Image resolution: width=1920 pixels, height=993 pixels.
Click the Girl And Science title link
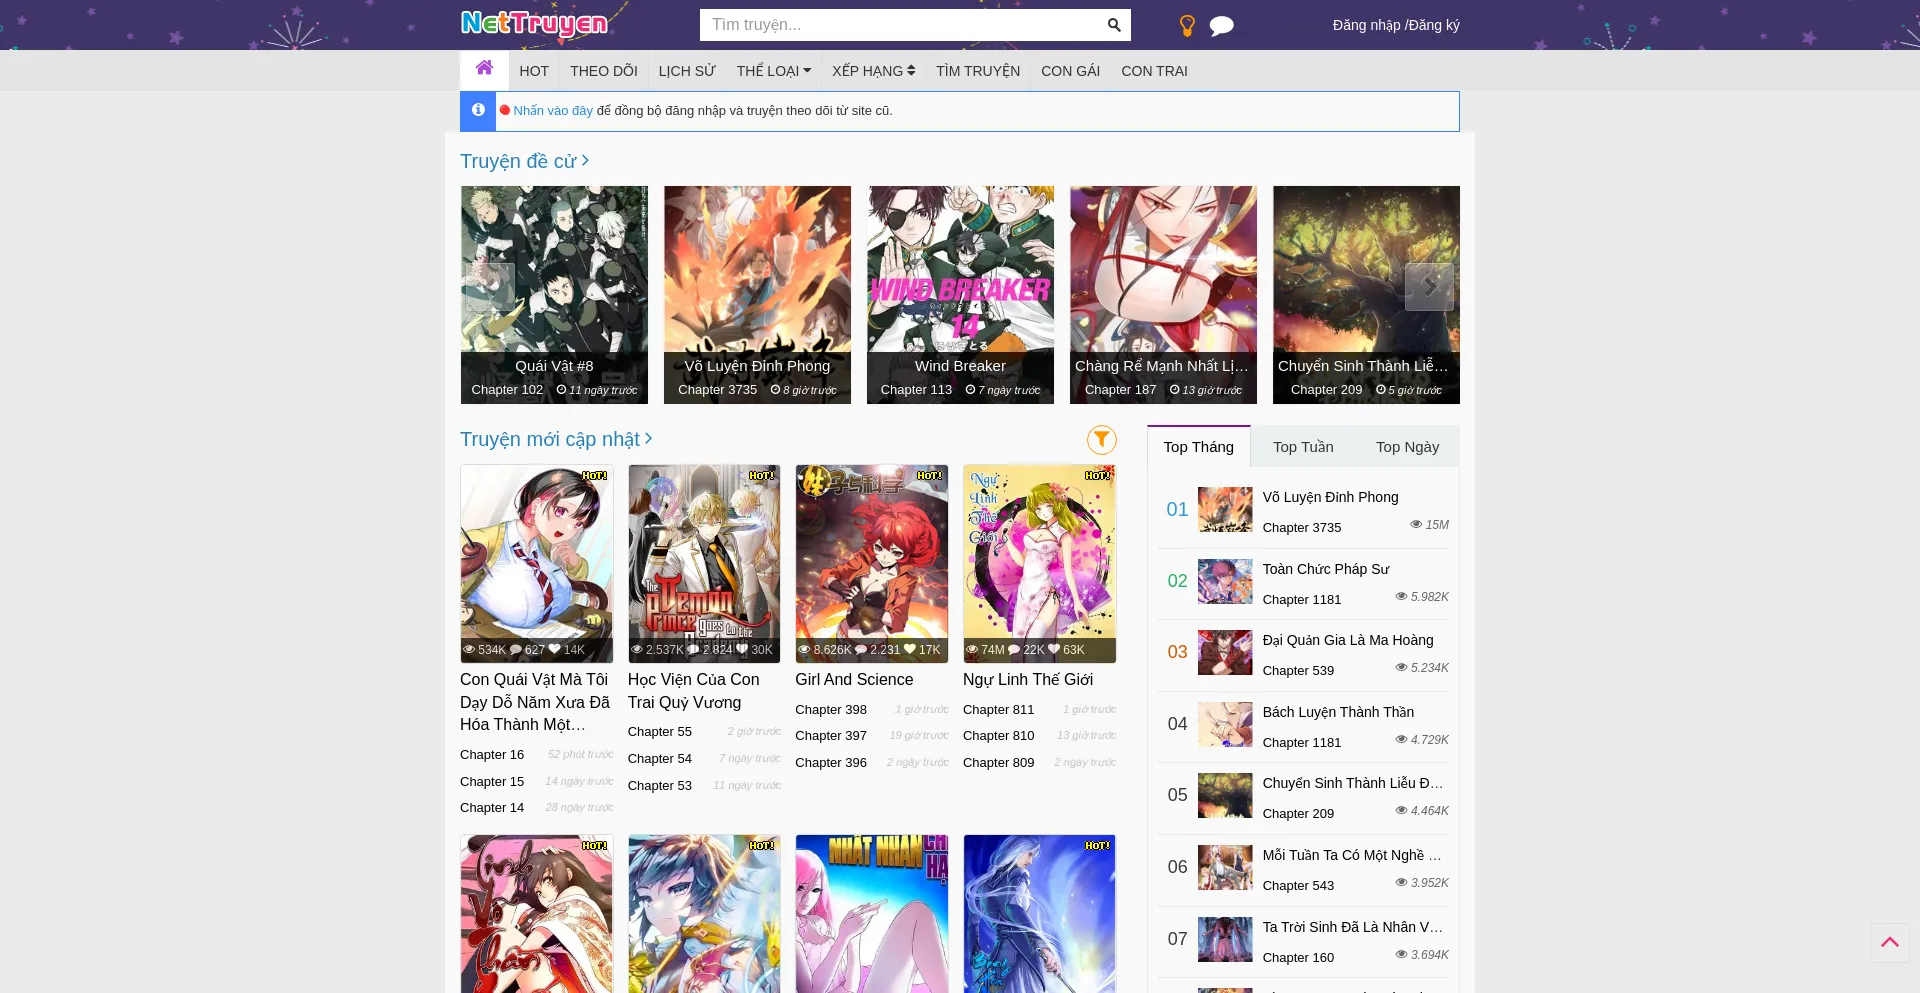coord(854,679)
